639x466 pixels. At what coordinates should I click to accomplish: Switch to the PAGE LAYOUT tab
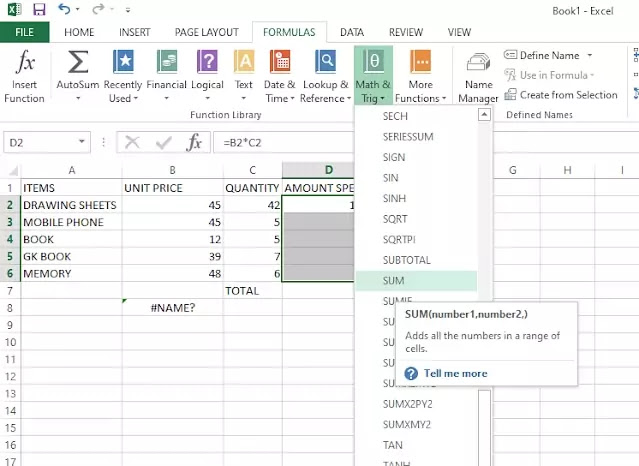pyautogui.click(x=207, y=32)
